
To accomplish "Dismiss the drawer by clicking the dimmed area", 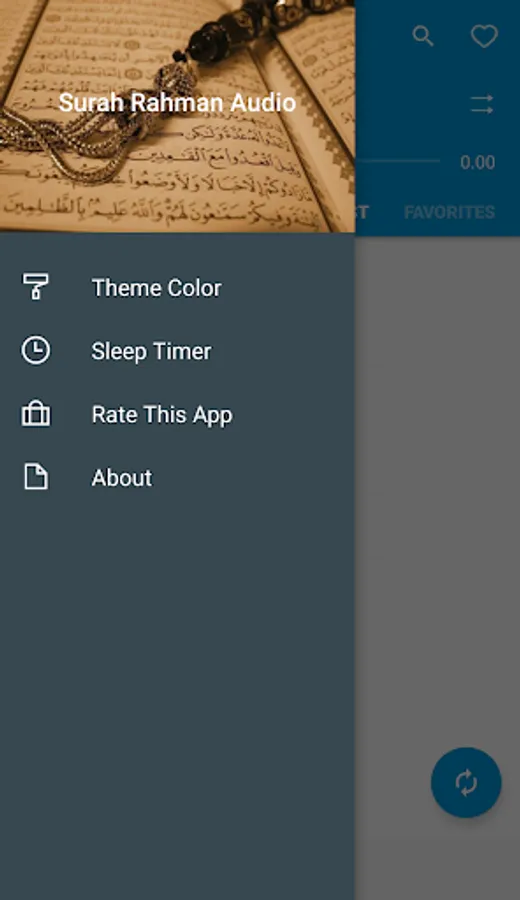I will 437,488.
